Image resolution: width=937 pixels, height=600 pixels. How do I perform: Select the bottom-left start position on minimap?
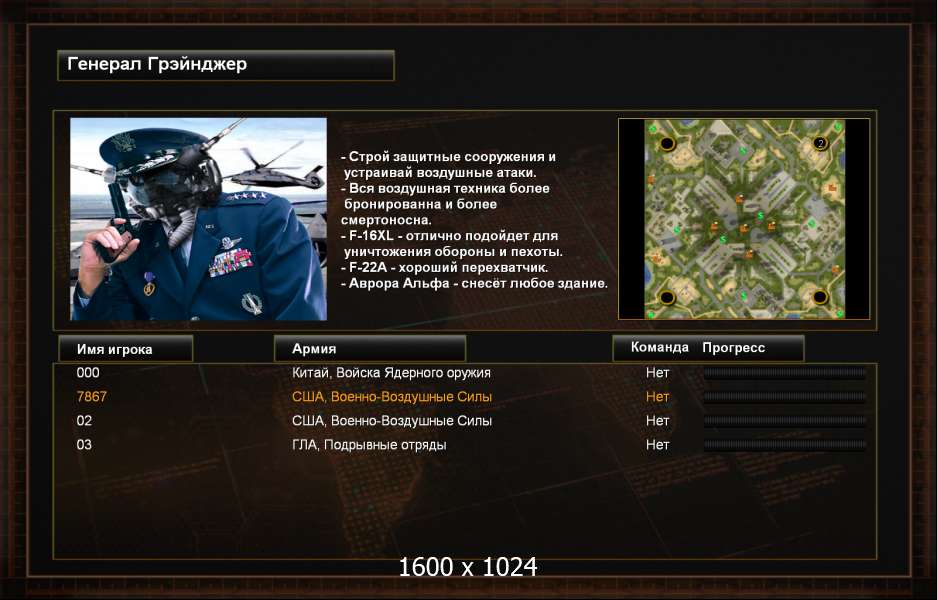pyautogui.click(x=667, y=297)
